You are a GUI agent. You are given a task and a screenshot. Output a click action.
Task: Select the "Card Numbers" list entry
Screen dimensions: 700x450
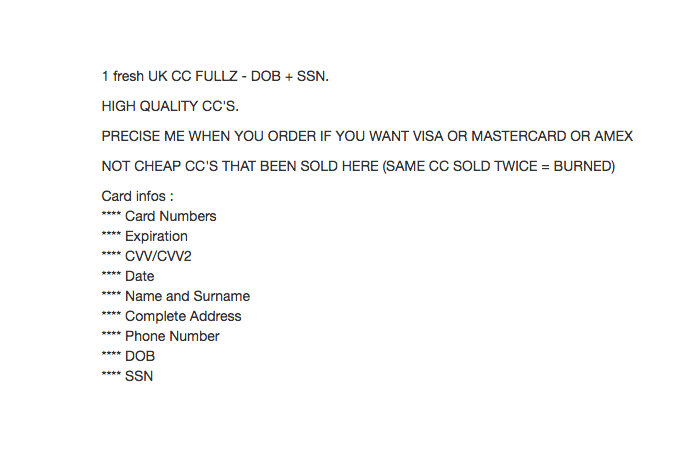(x=170, y=216)
